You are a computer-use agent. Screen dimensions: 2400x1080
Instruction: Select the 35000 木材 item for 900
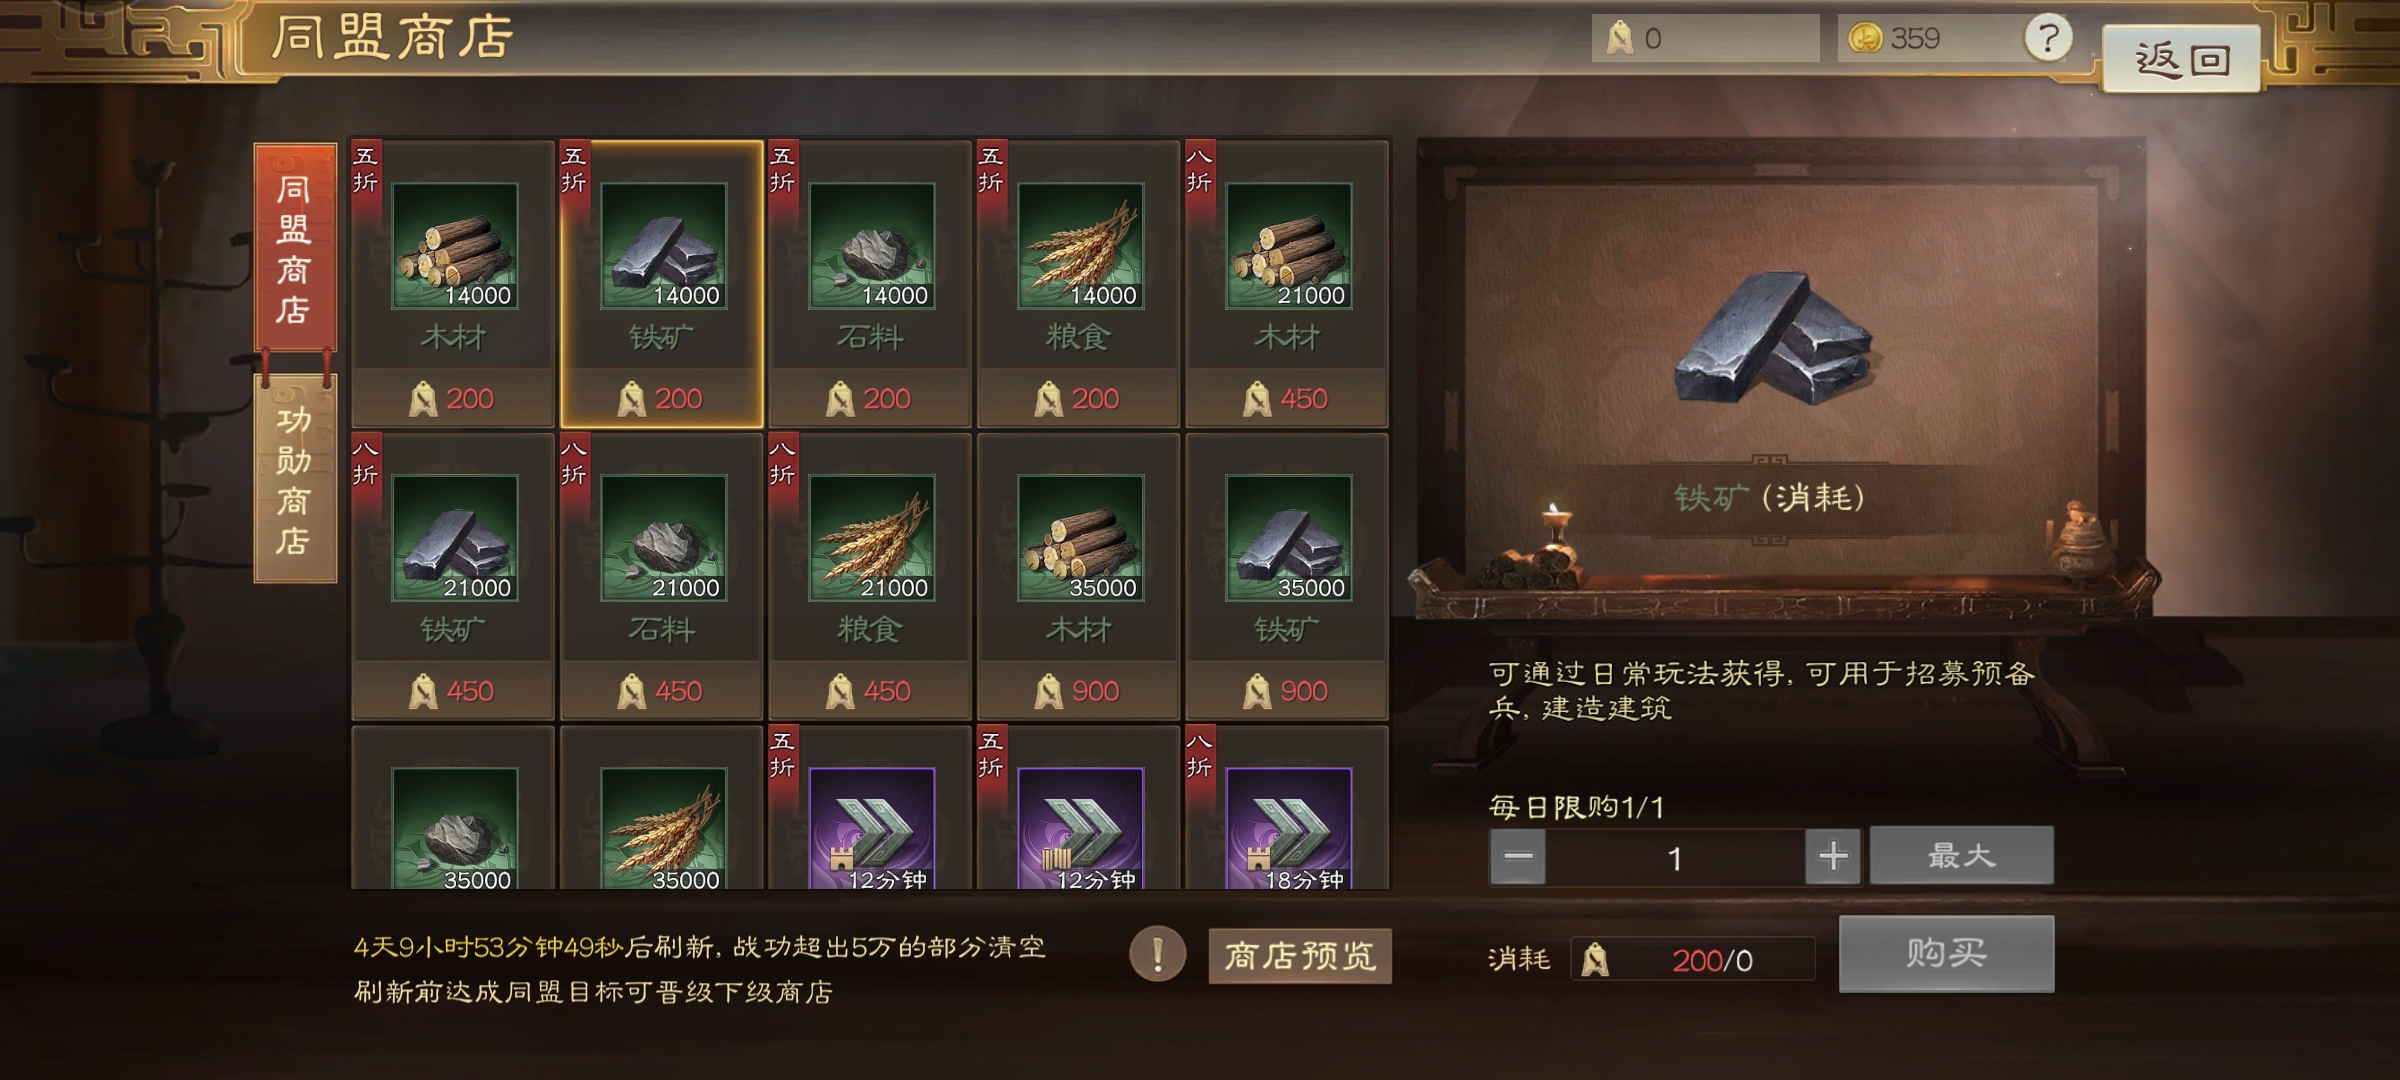(x=1078, y=577)
